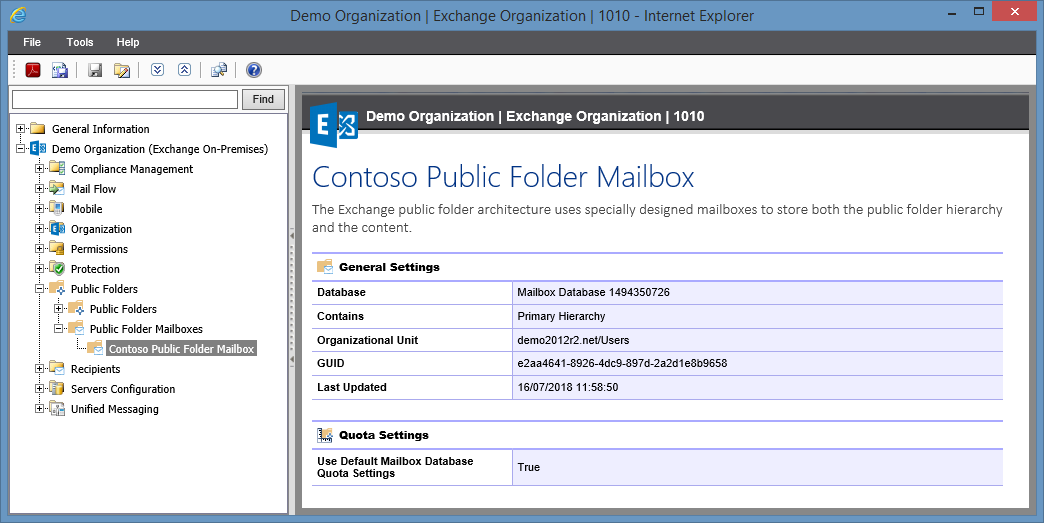1044x523 pixels.
Task: Expand the Compliance Management node
Action: (39, 169)
